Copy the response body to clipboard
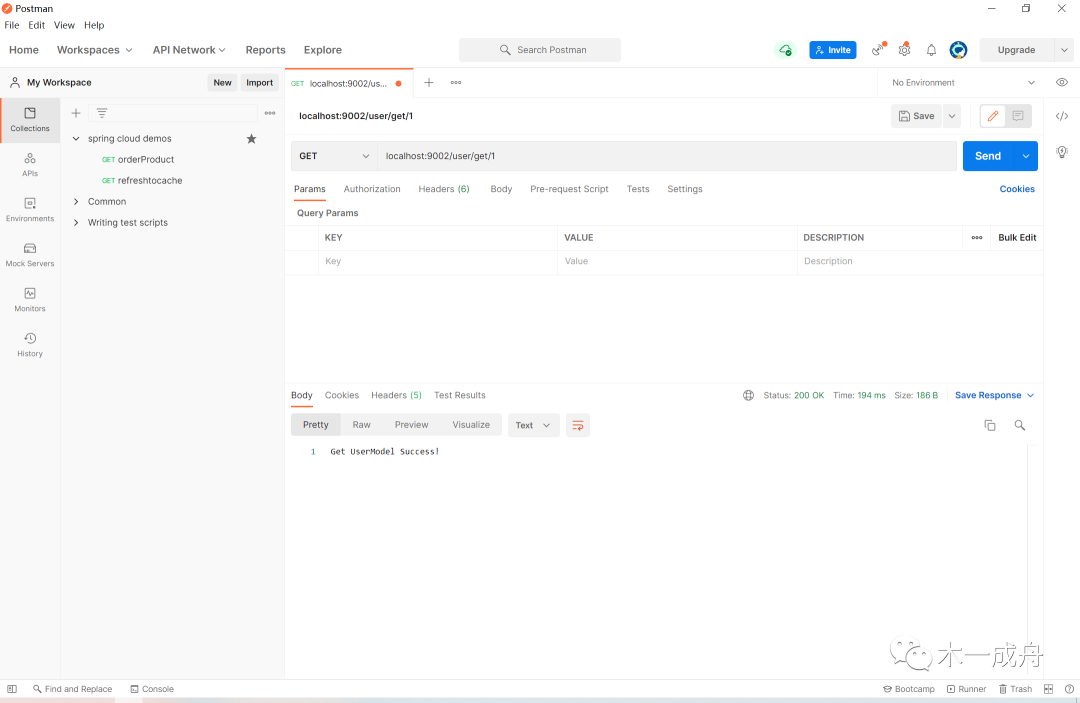Viewport: 1080px width, 703px height. [990, 426]
